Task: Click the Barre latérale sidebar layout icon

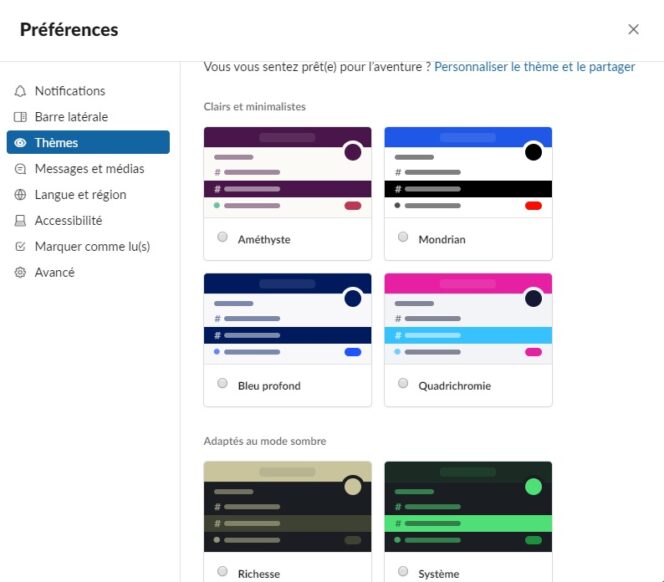Action: point(20,117)
